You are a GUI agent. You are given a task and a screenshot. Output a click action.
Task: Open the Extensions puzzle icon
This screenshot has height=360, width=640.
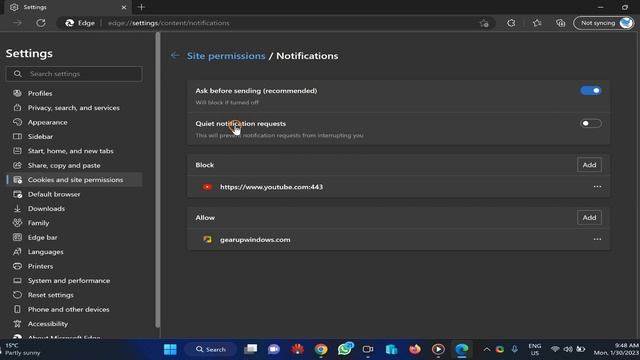click(511, 23)
